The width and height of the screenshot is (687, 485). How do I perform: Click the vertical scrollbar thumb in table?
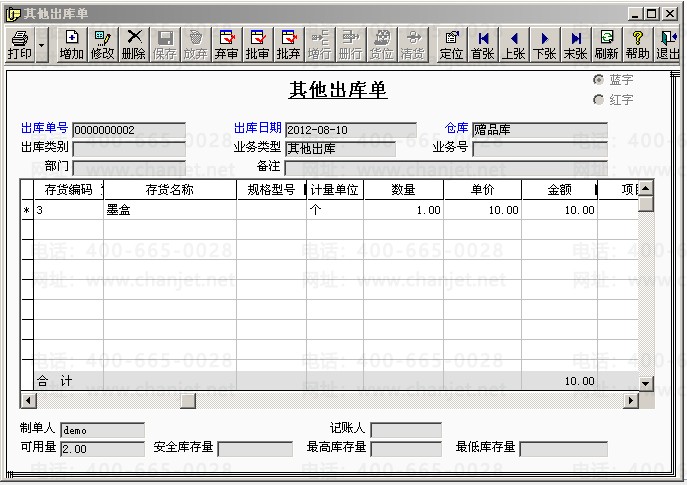(646, 204)
